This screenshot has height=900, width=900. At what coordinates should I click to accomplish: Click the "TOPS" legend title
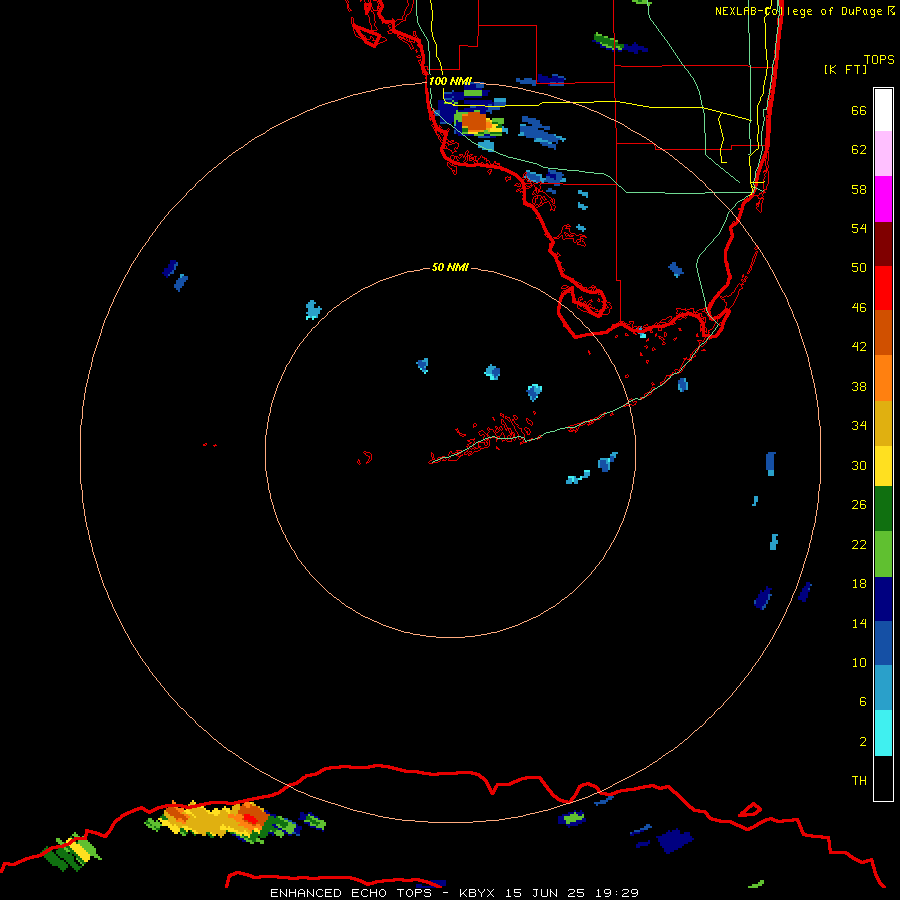[x=879, y=60]
